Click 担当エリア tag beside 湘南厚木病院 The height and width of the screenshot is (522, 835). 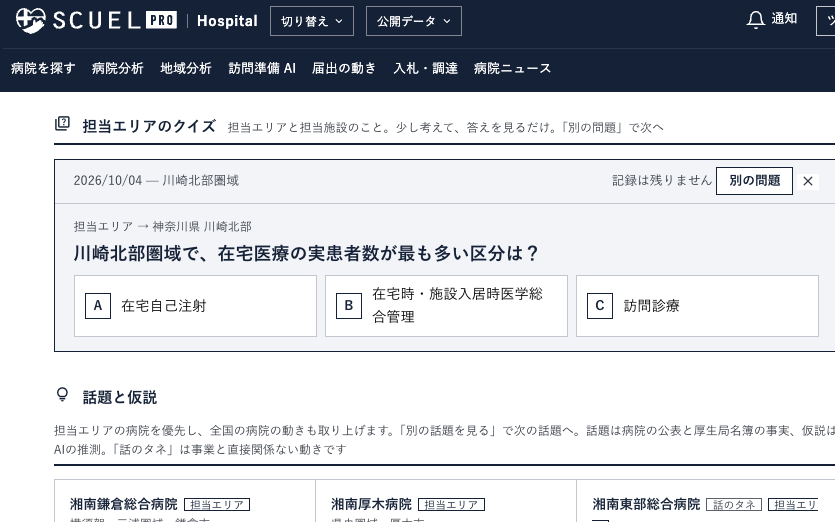click(x=452, y=504)
